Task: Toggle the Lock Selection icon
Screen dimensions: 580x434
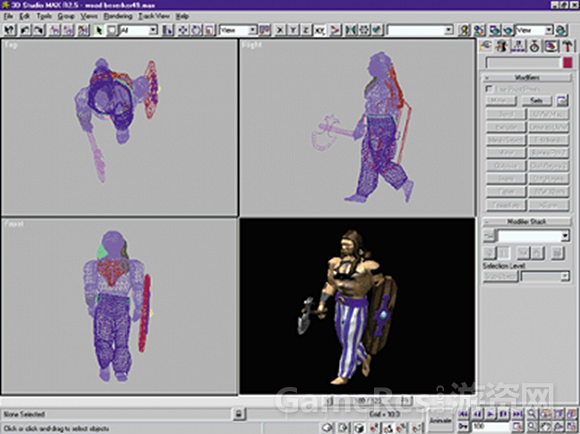Action: tap(239, 414)
